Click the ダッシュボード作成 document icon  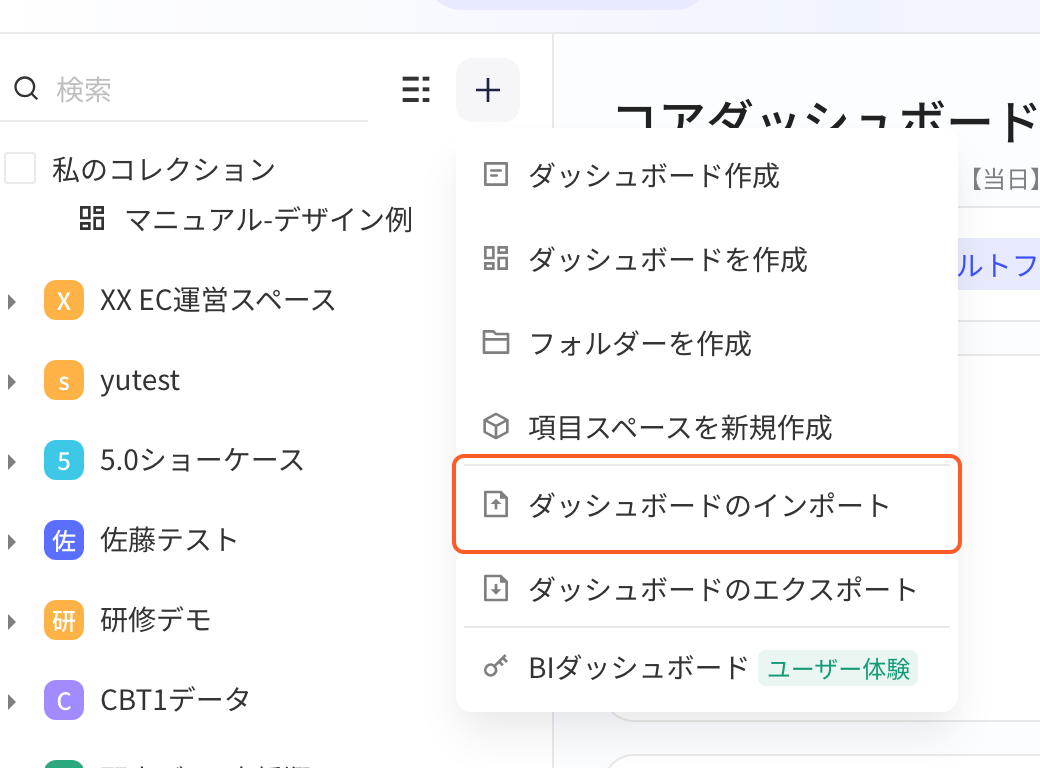point(495,174)
